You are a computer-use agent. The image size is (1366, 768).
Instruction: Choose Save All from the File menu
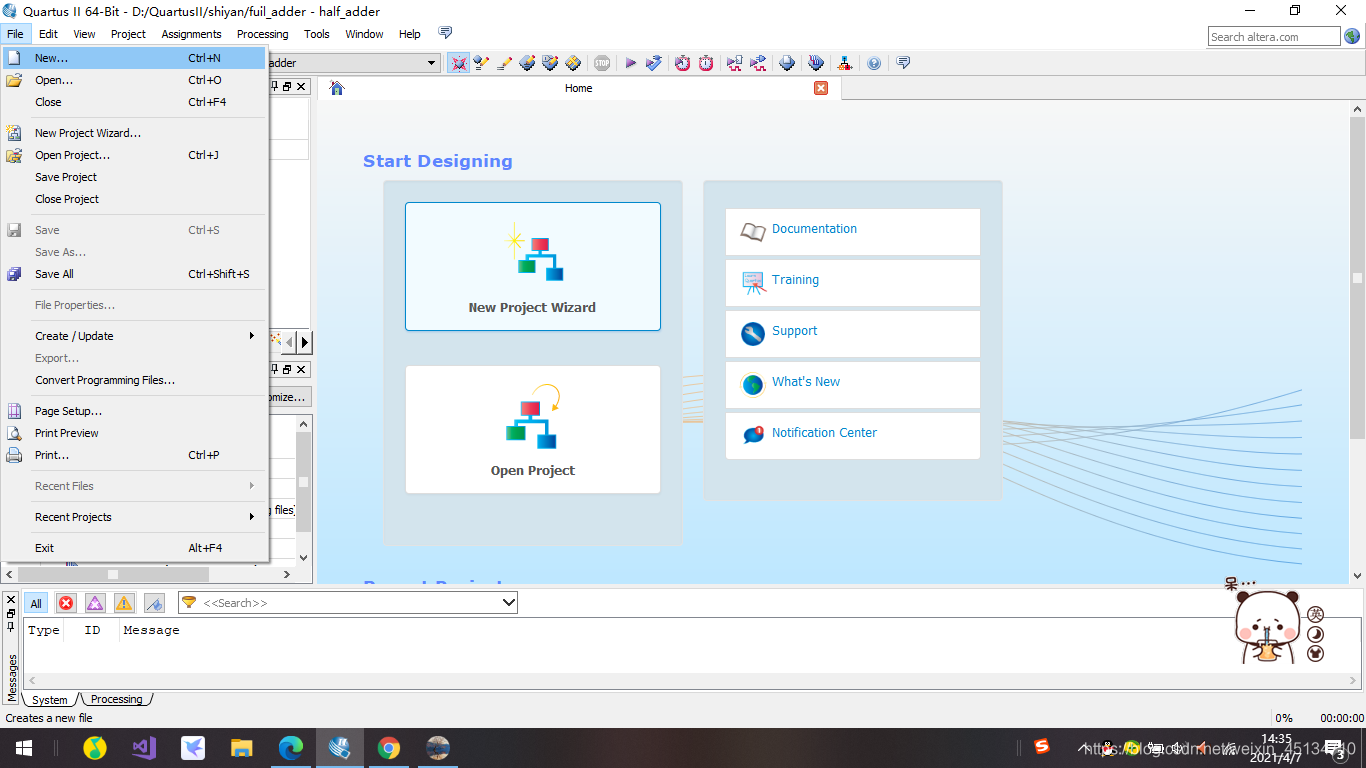click(x=135, y=274)
